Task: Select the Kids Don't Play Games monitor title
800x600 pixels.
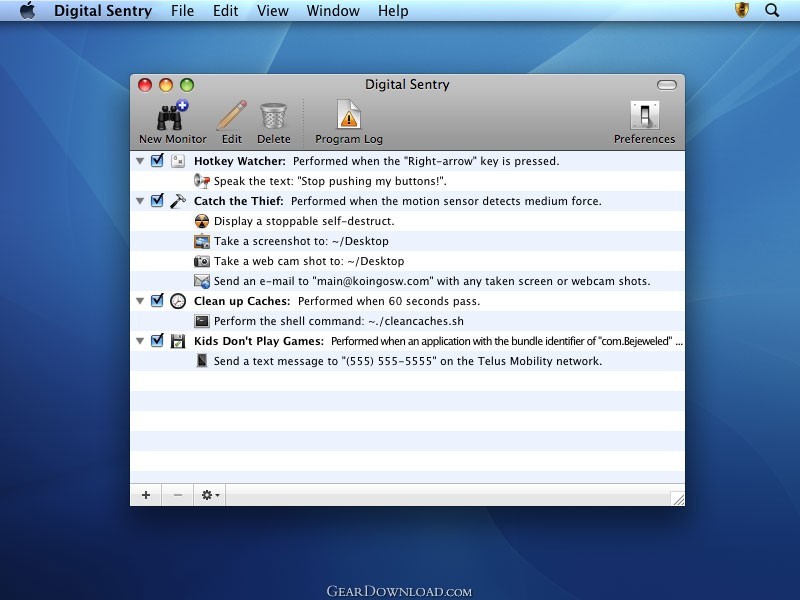Action: click(259, 341)
